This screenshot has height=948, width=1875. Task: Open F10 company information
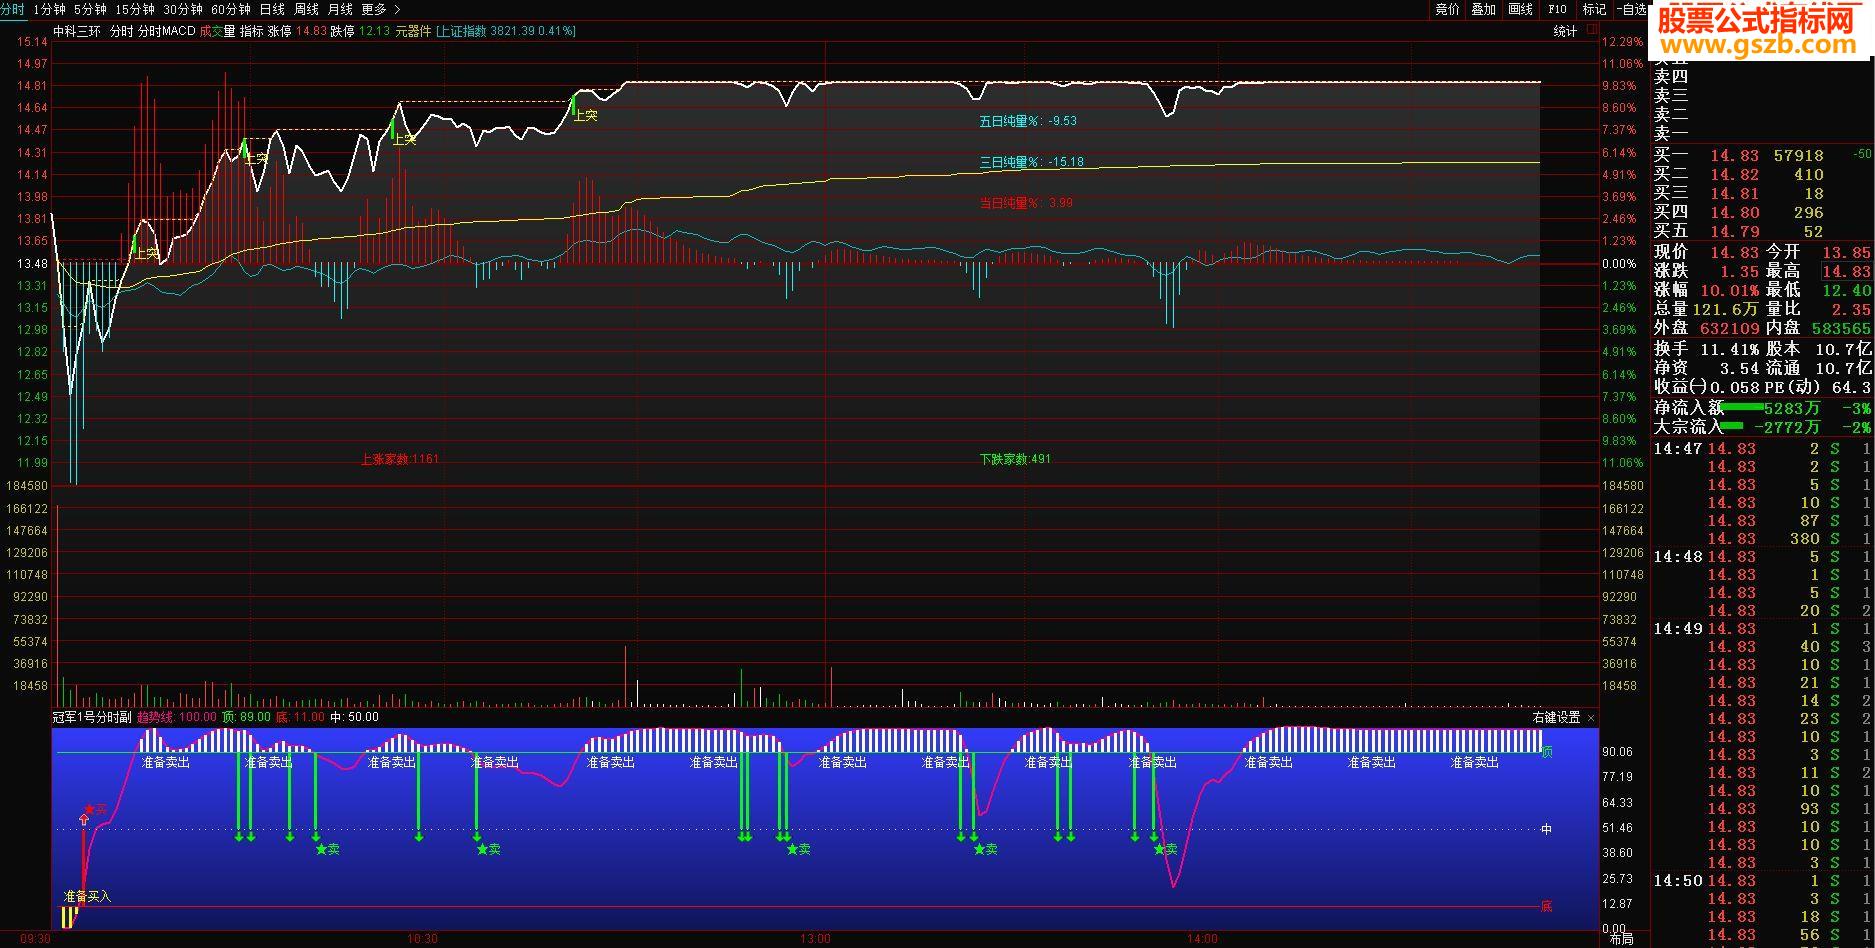coord(1557,9)
